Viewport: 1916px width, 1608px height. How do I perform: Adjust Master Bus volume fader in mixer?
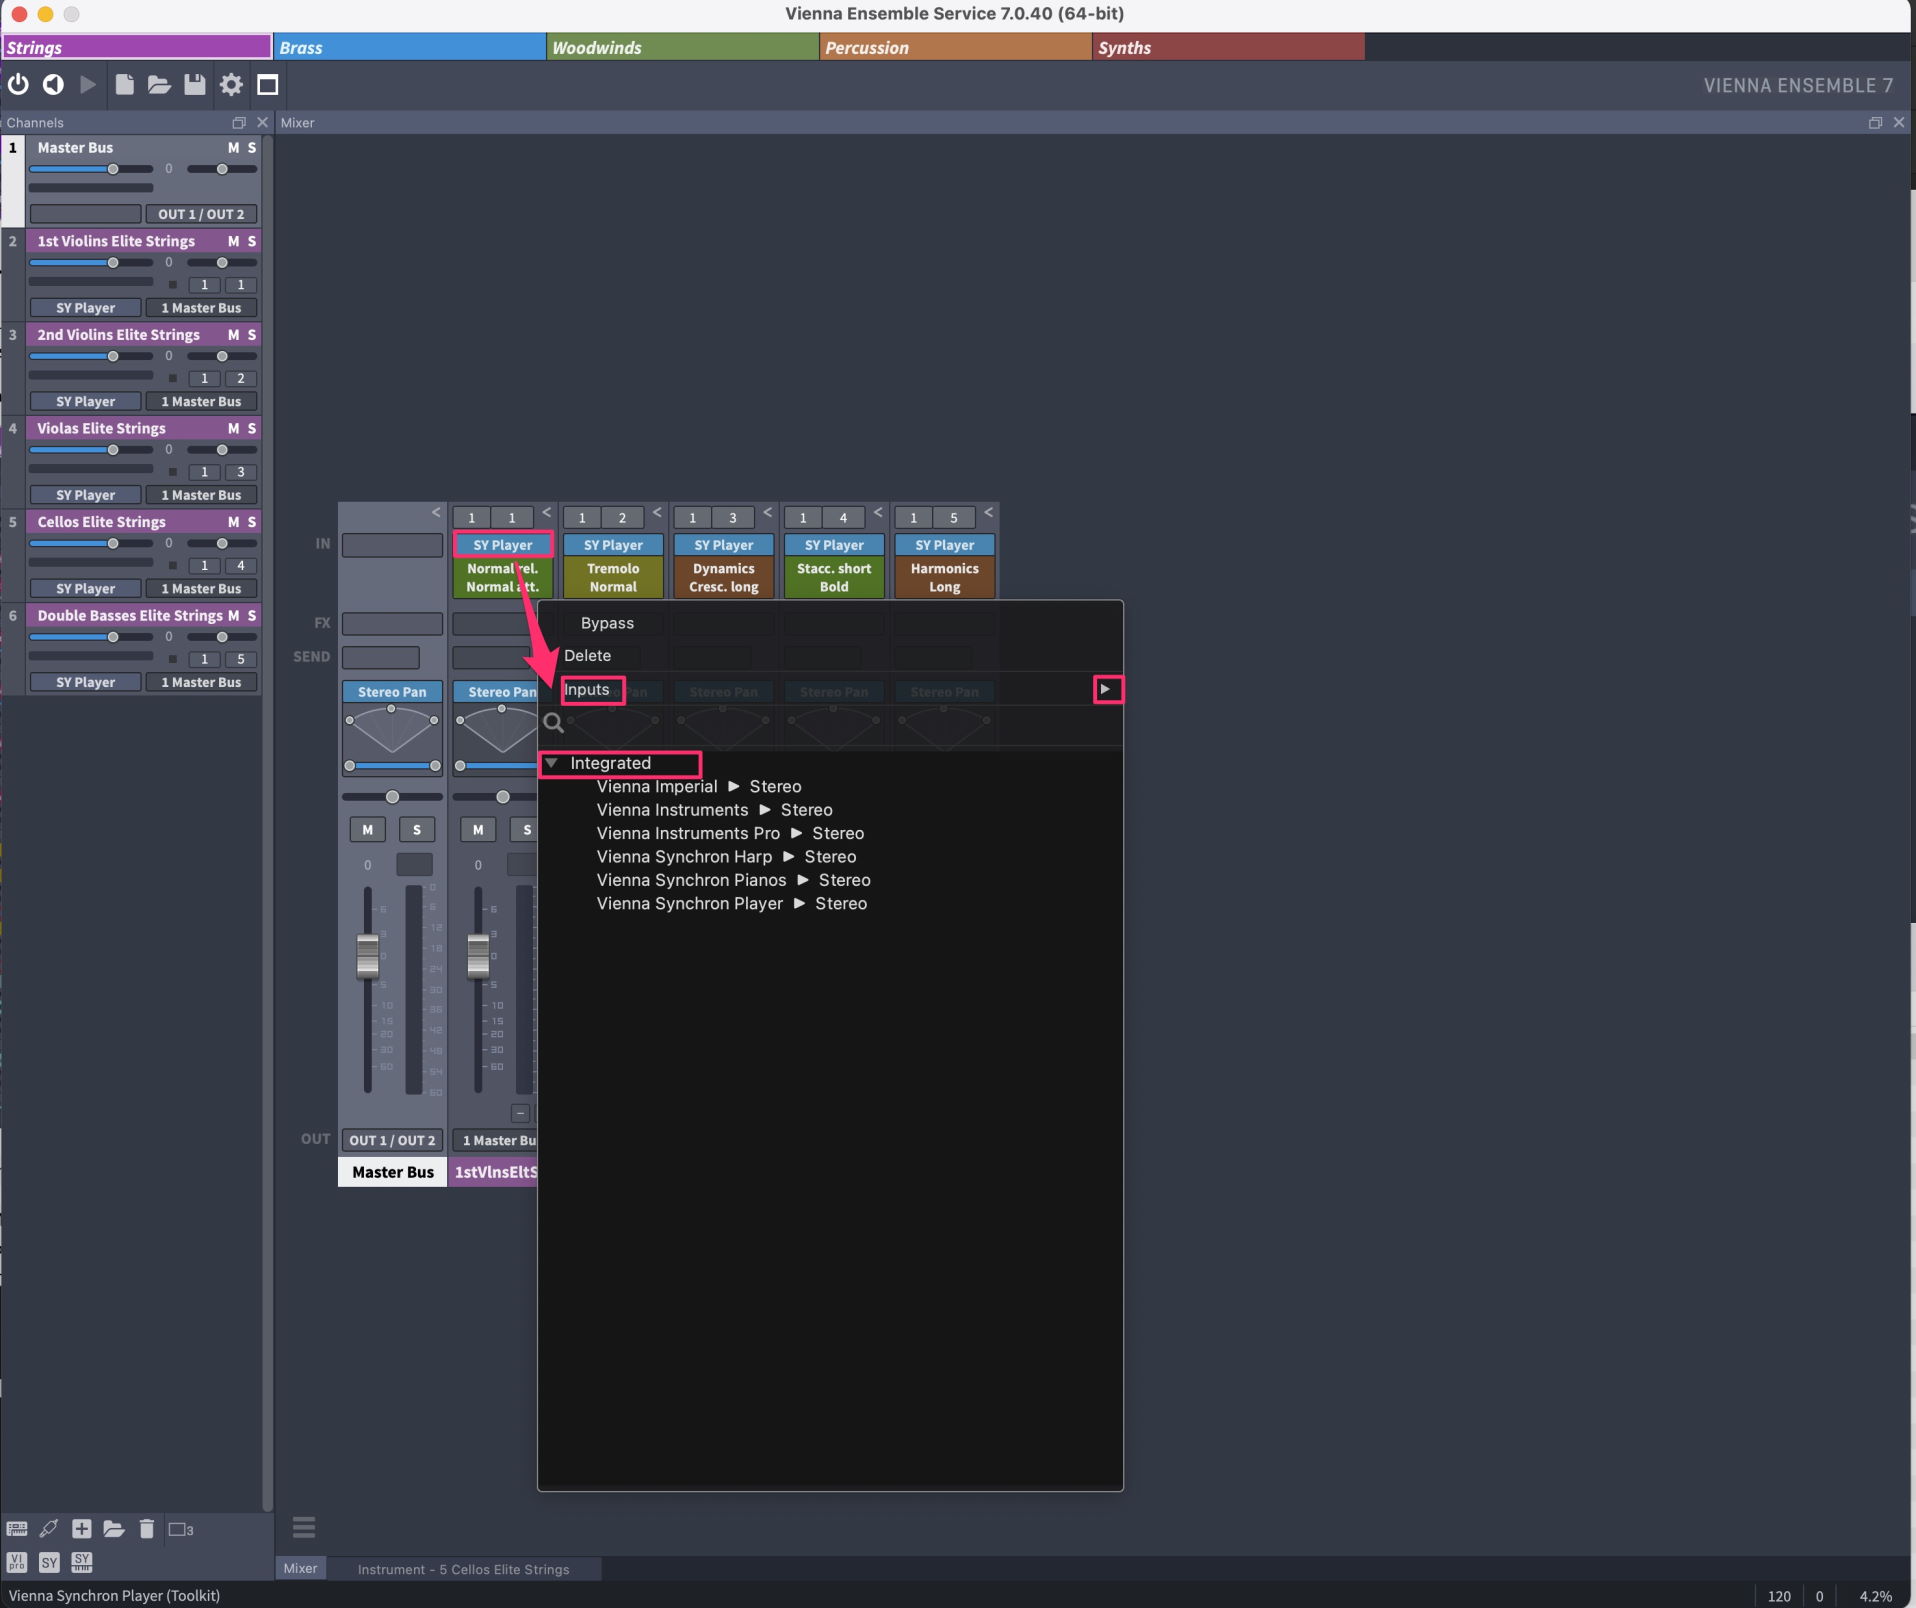pyautogui.click(x=368, y=955)
